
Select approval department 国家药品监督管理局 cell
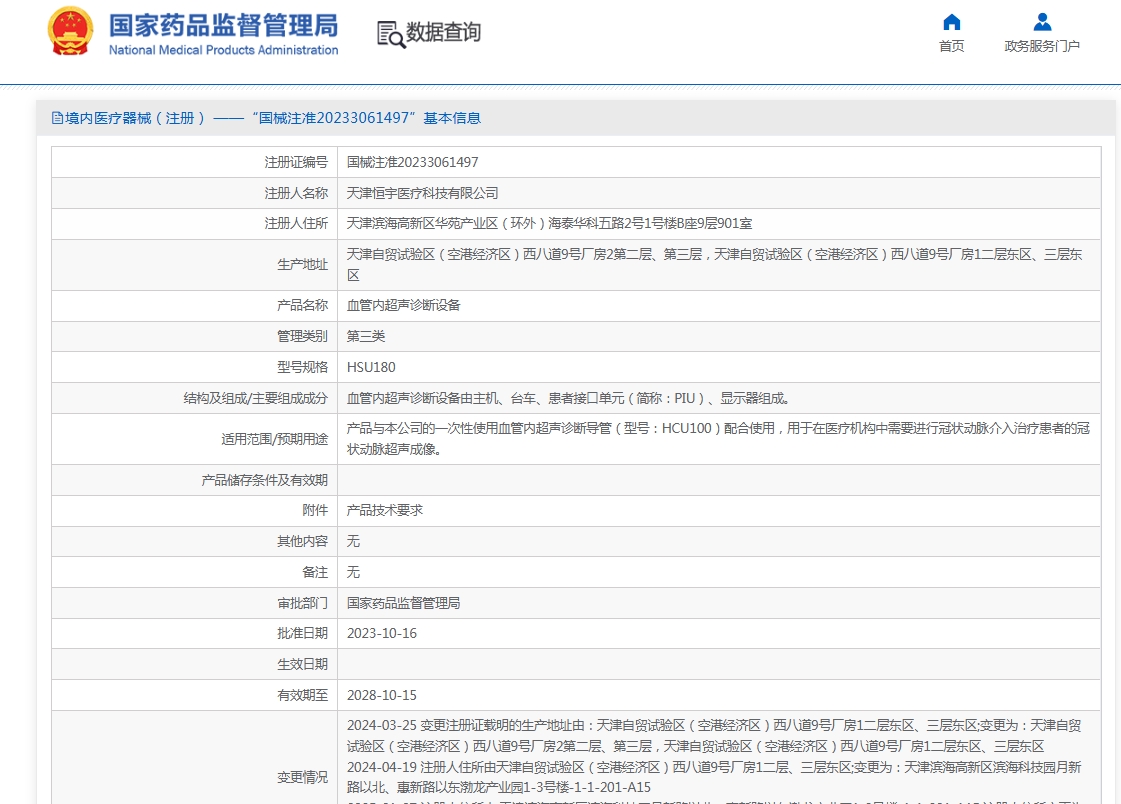[403, 603]
